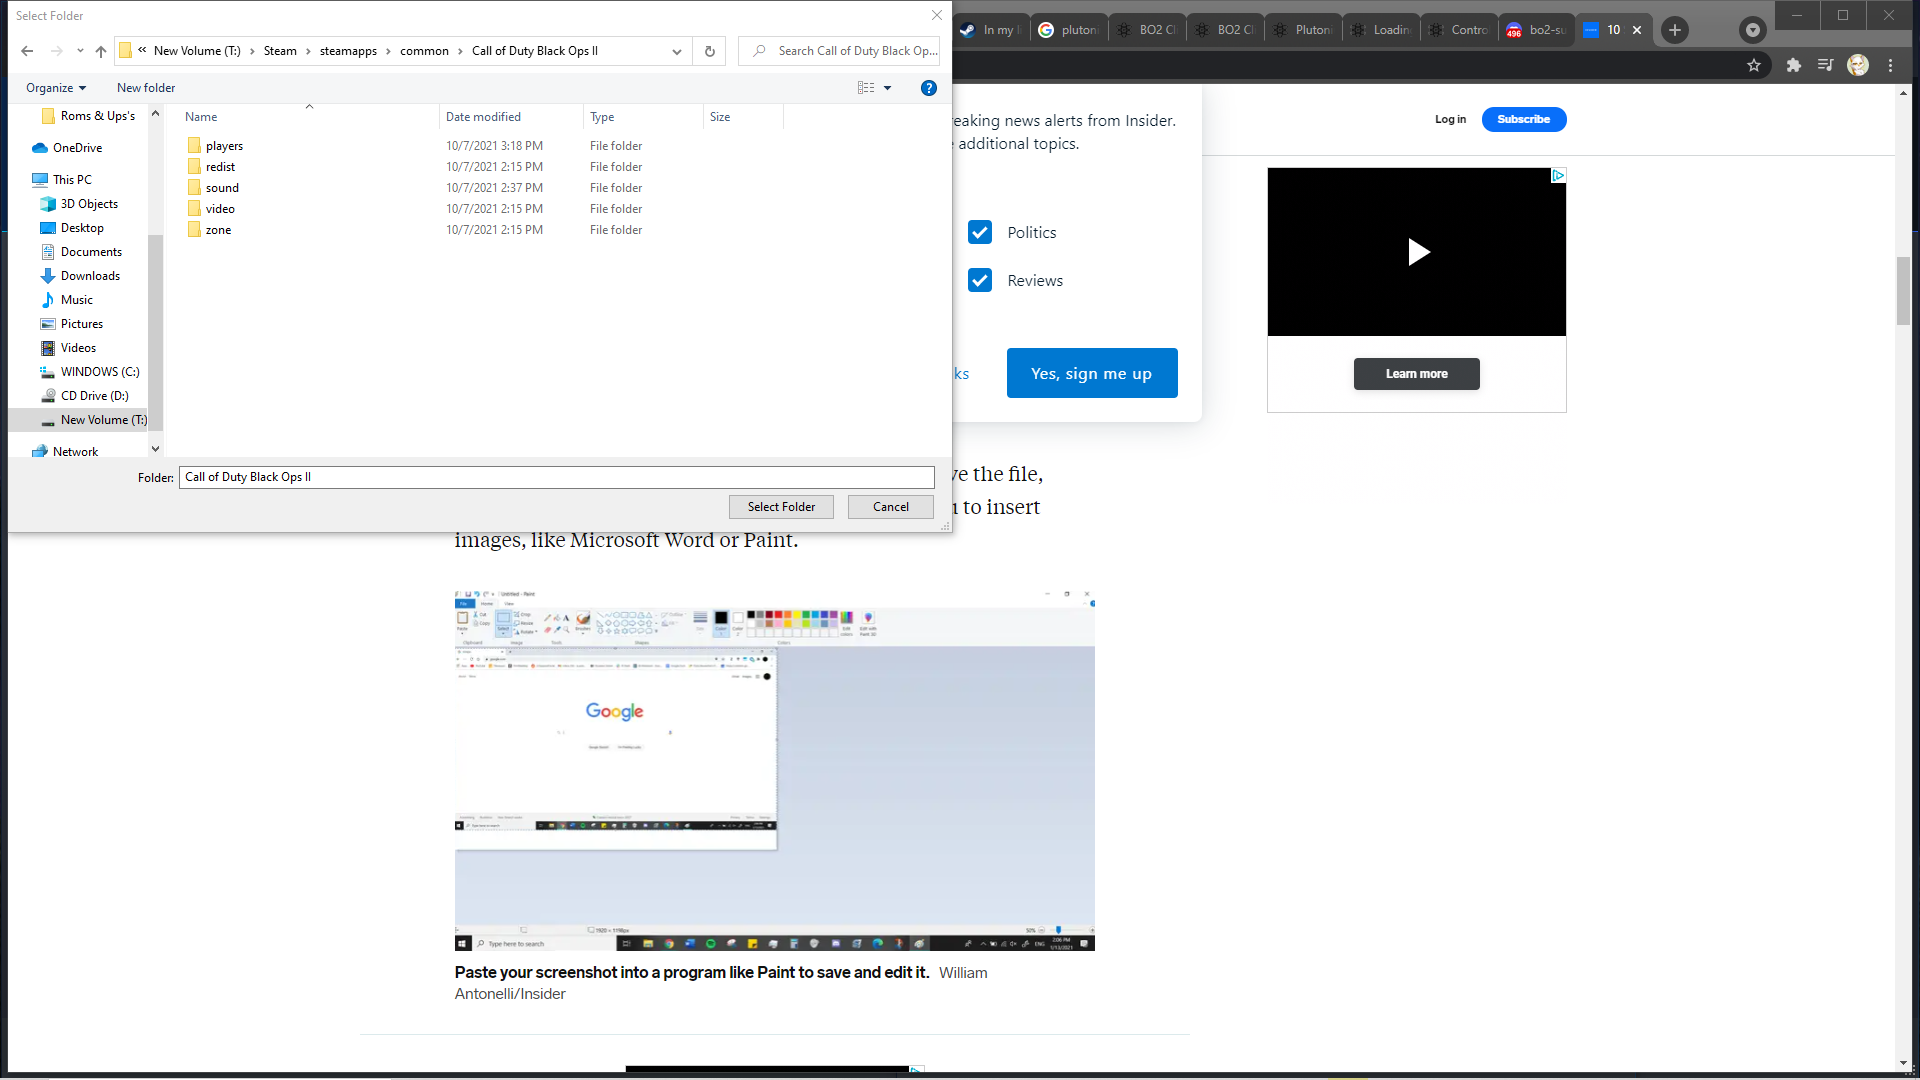Open Music in navigation pane
The width and height of the screenshot is (1920, 1080).
click(x=77, y=300)
